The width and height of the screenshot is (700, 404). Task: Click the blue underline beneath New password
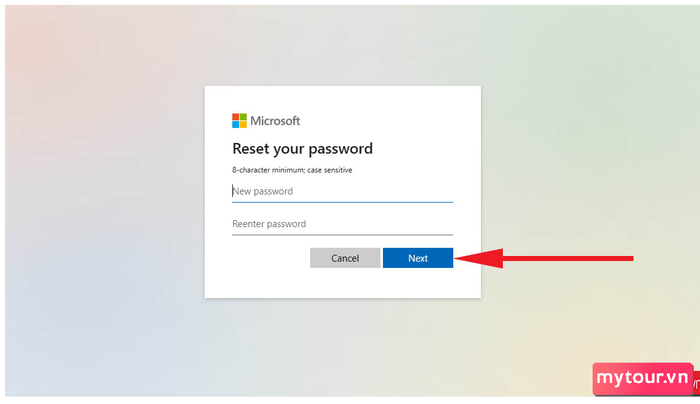(342, 202)
